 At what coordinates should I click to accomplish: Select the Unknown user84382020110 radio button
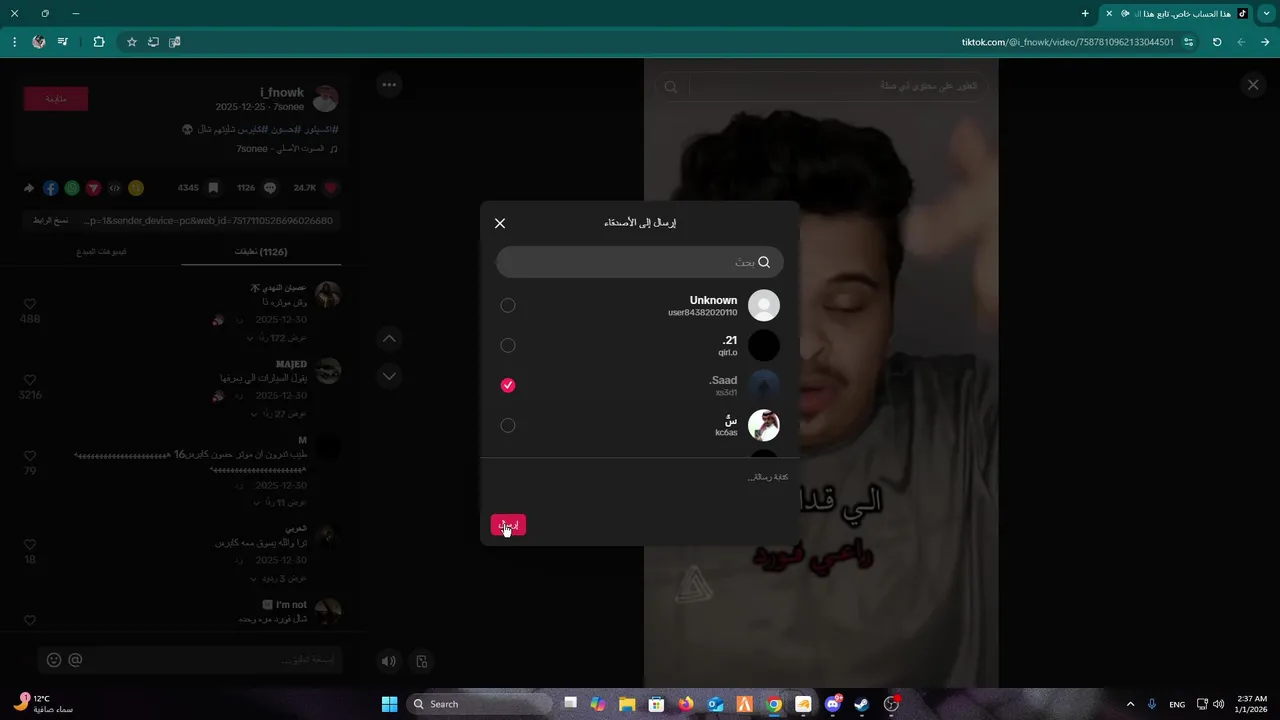click(x=508, y=305)
